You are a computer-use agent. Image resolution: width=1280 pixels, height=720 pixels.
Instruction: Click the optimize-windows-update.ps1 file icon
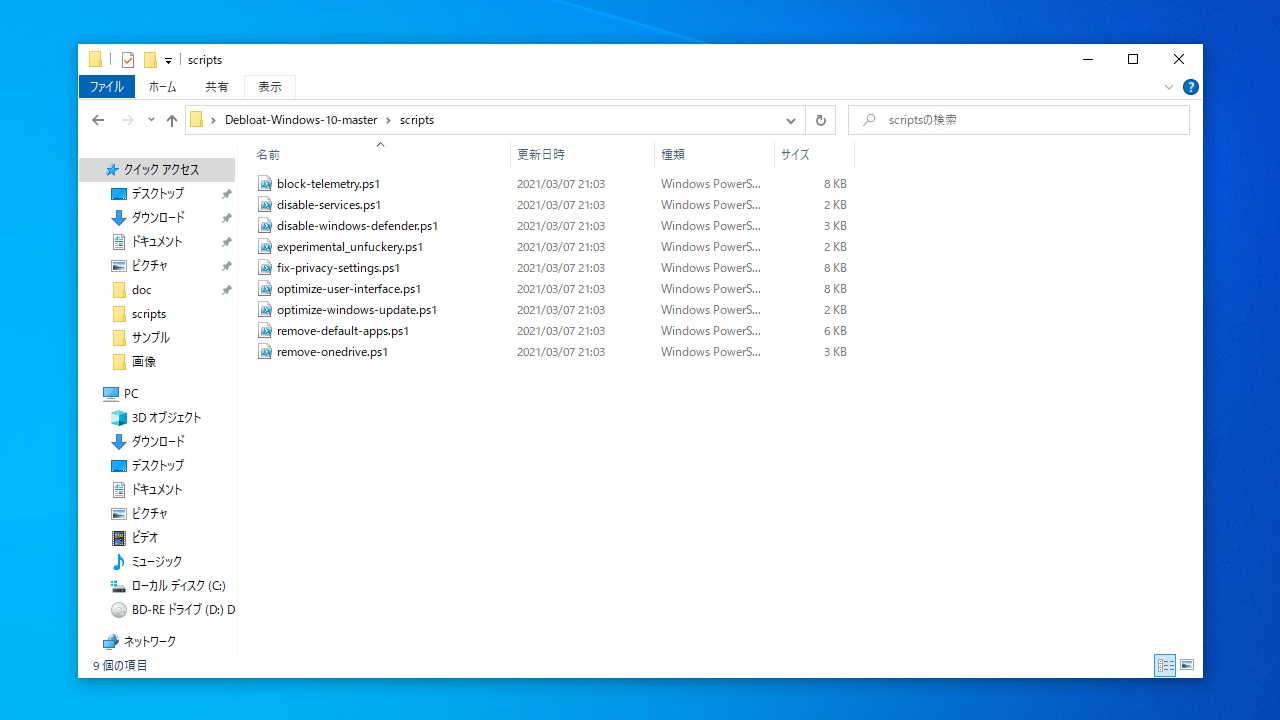coord(265,310)
